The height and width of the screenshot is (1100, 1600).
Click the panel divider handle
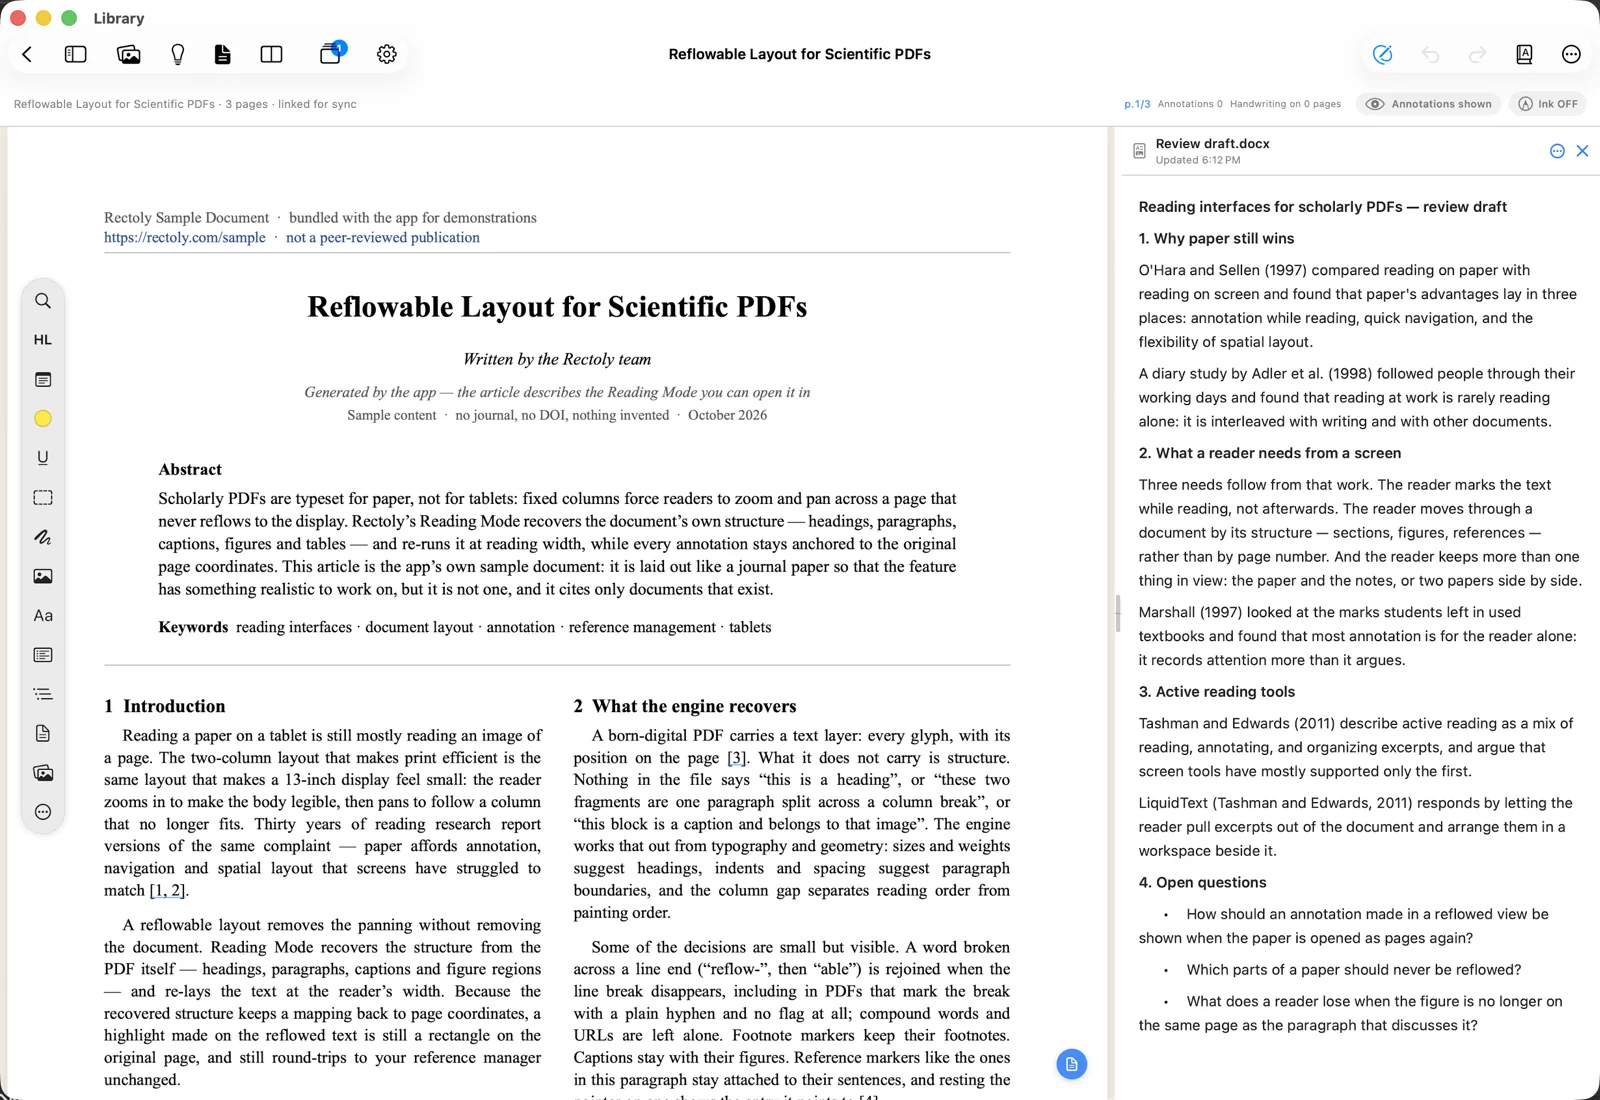(x=1117, y=613)
